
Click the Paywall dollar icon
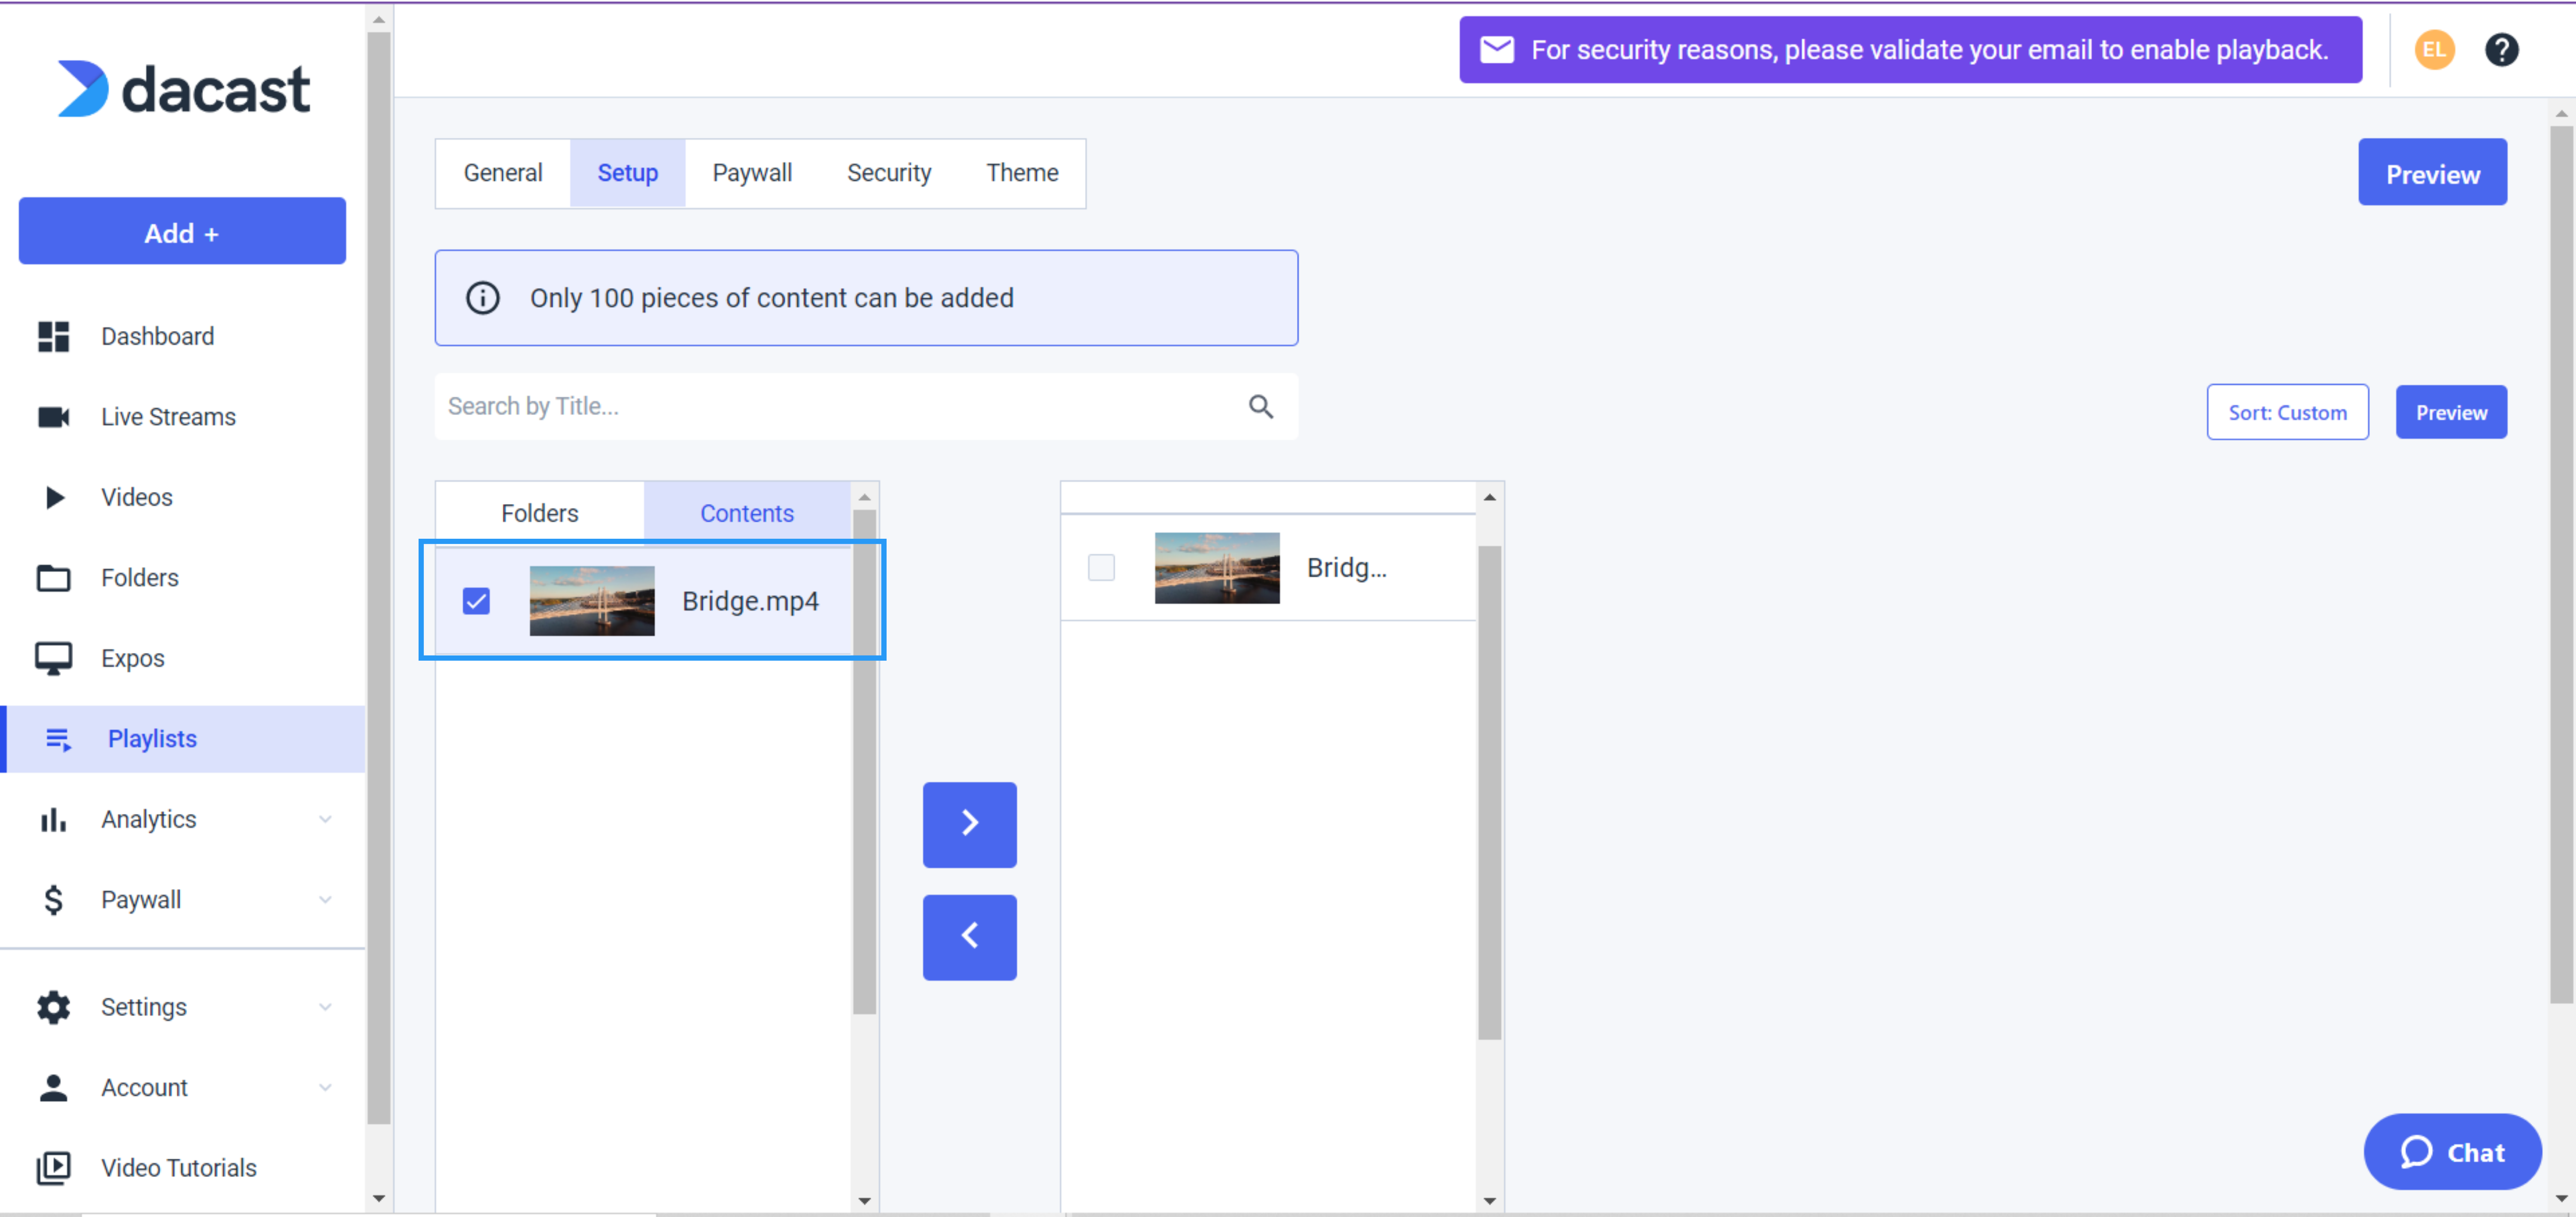54,900
